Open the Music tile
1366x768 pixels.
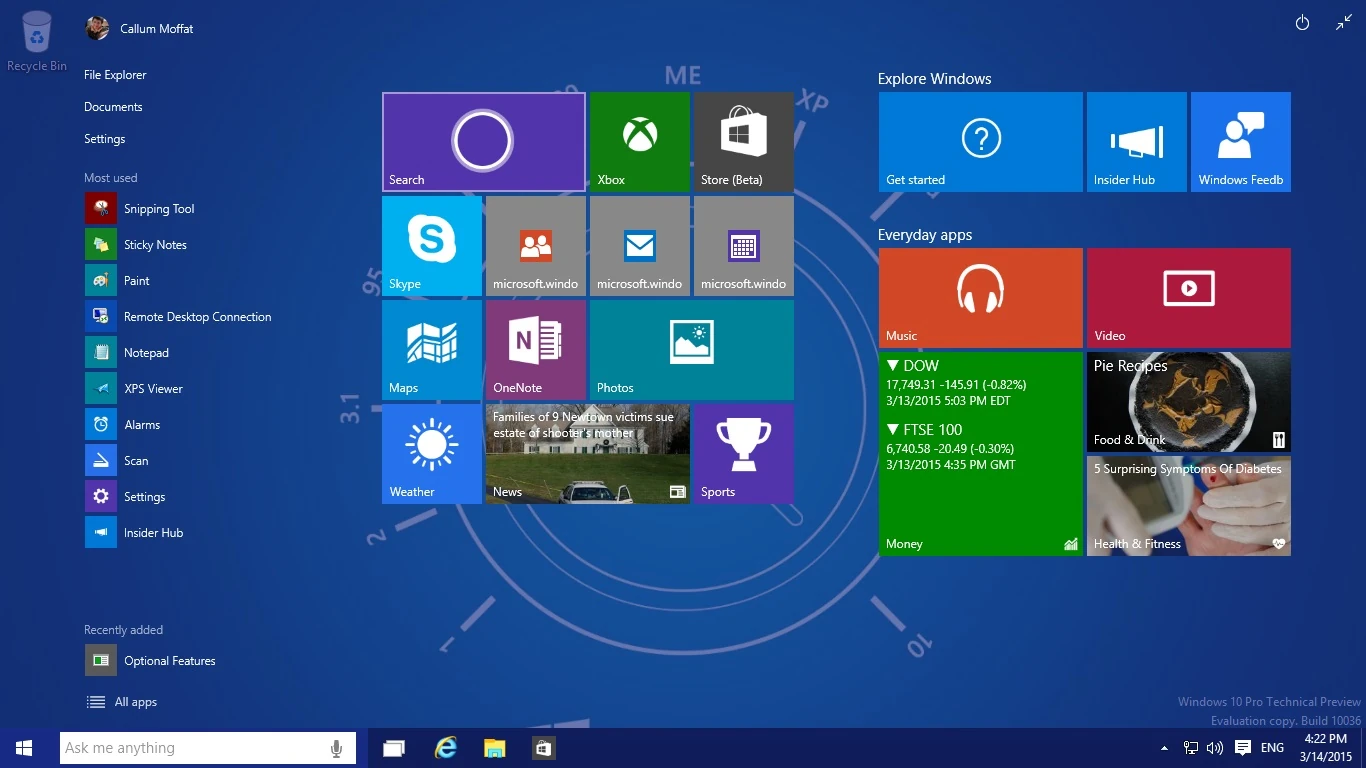980,298
